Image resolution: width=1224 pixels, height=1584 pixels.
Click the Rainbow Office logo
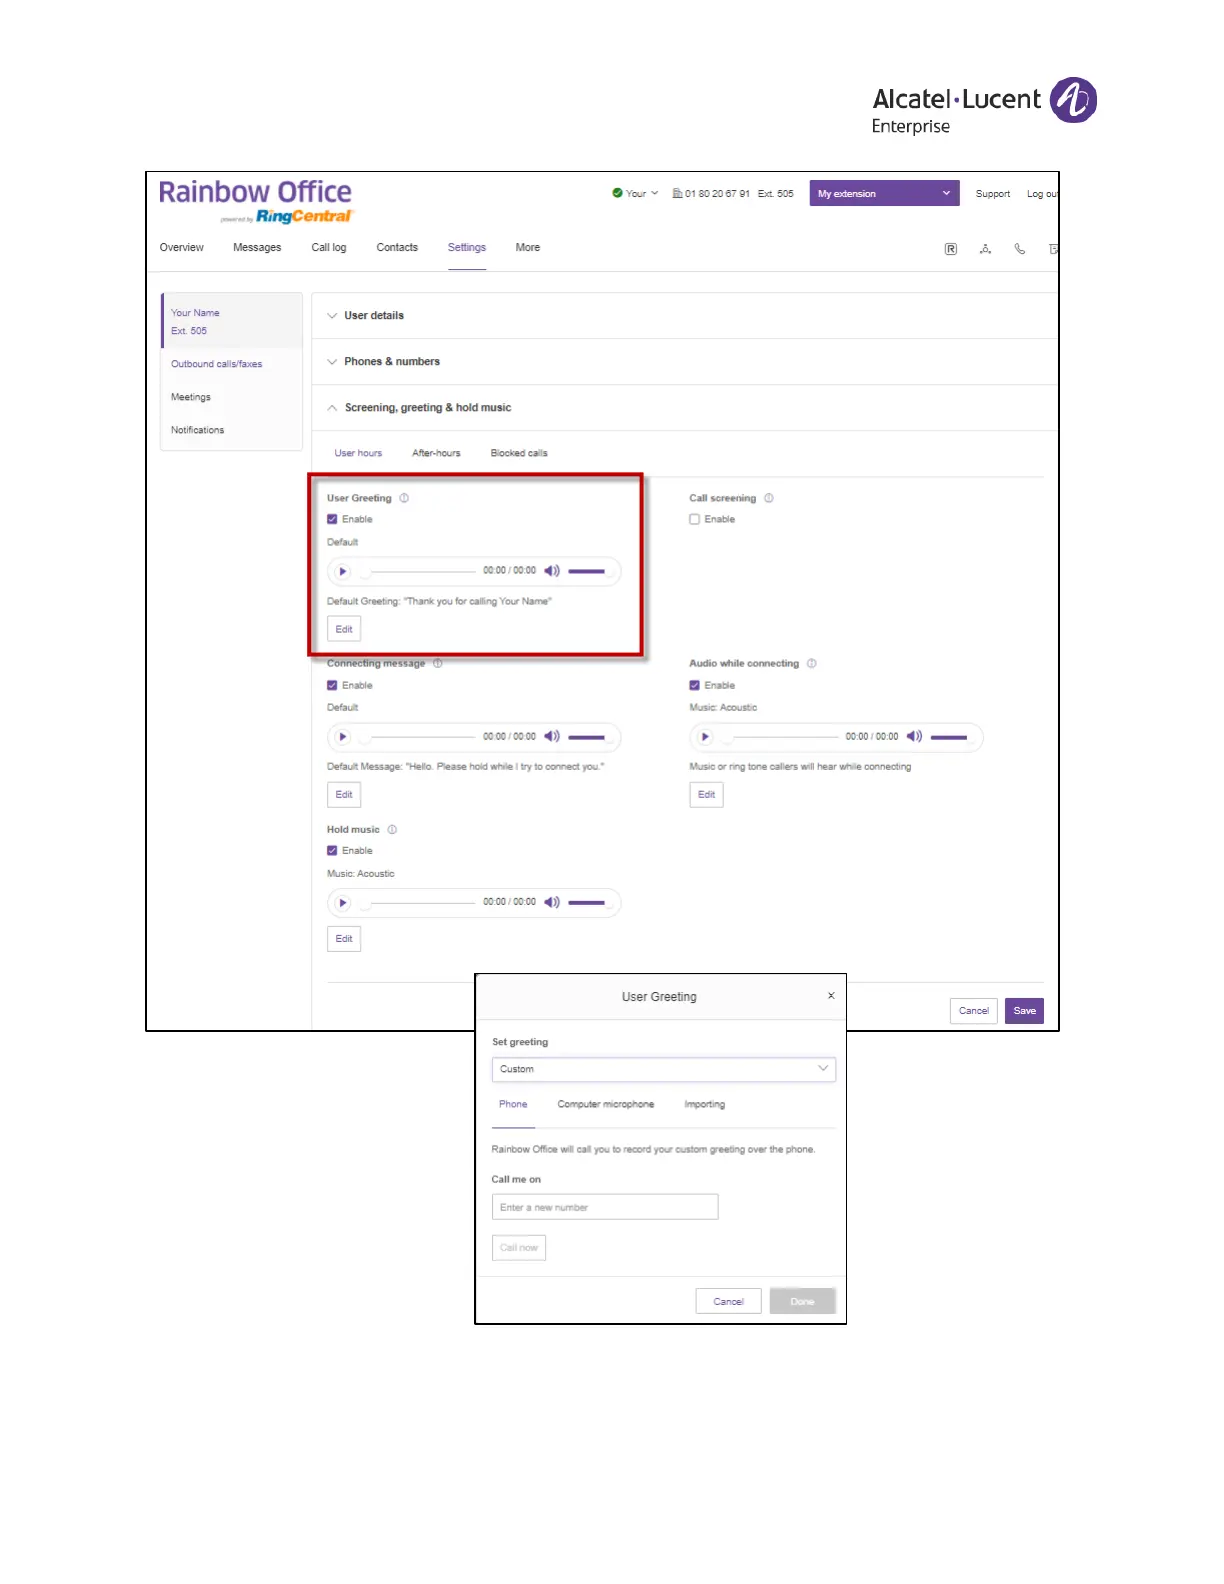256,200
